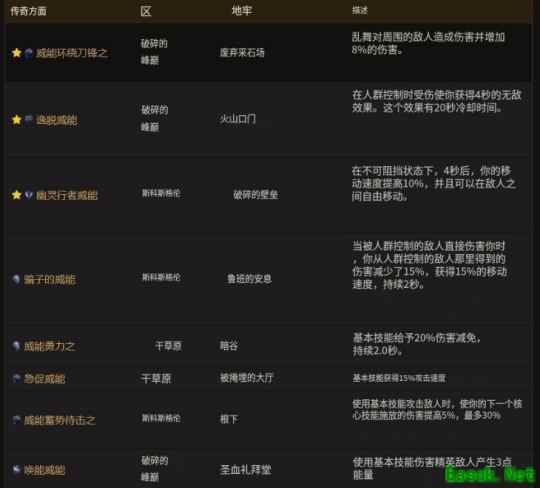Click the icon beside the last row's aspect name
The height and width of the screenshot is (488, 540).
(16, 470)
